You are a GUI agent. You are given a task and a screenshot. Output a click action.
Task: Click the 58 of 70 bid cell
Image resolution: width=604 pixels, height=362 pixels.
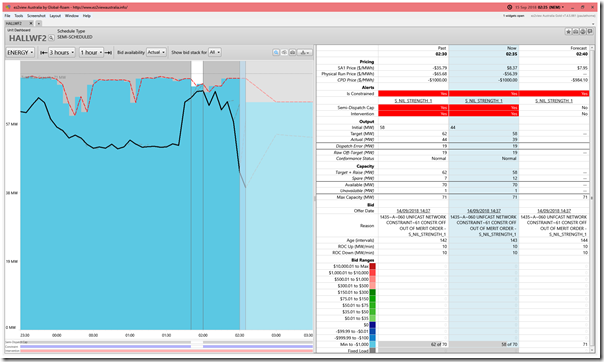484,344
